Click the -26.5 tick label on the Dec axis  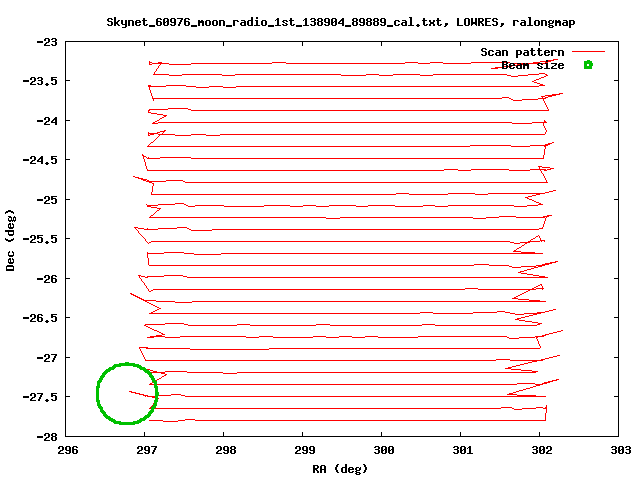click(41, 318)
